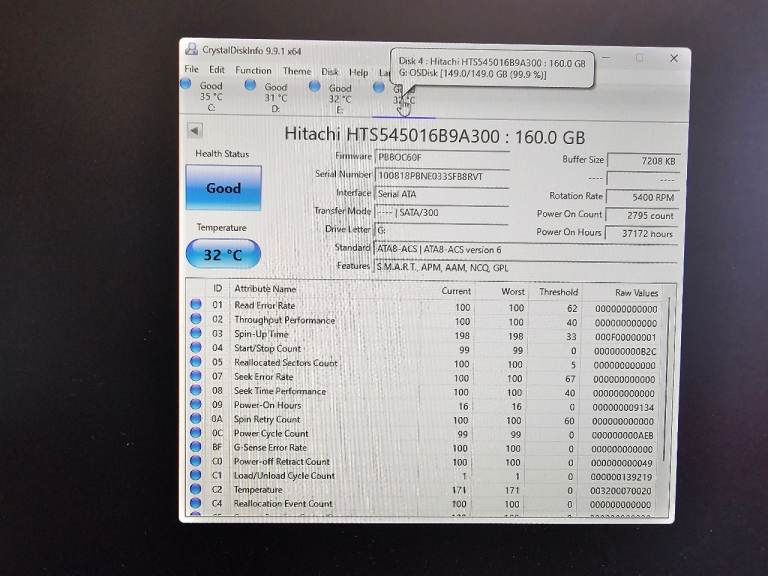Select disk E: Good 32 °C
This screenshot has width=768, height=576.
340,99
